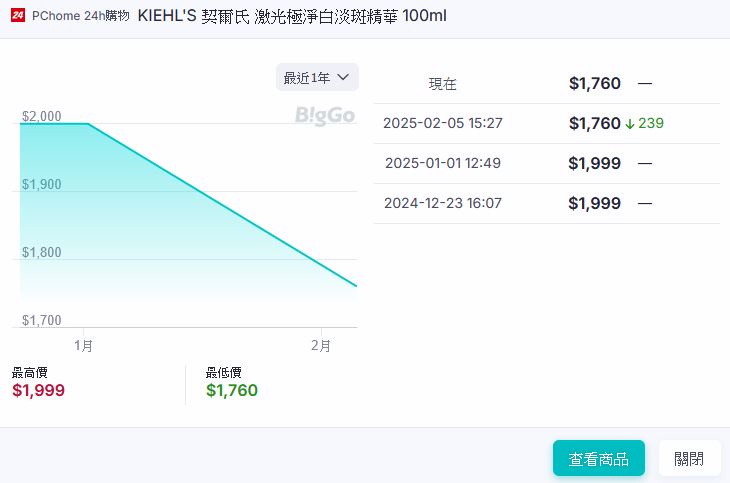730x483 pixels.
Task: Click the KIEHL'S product title text
Action: click(x=291, y=16)
